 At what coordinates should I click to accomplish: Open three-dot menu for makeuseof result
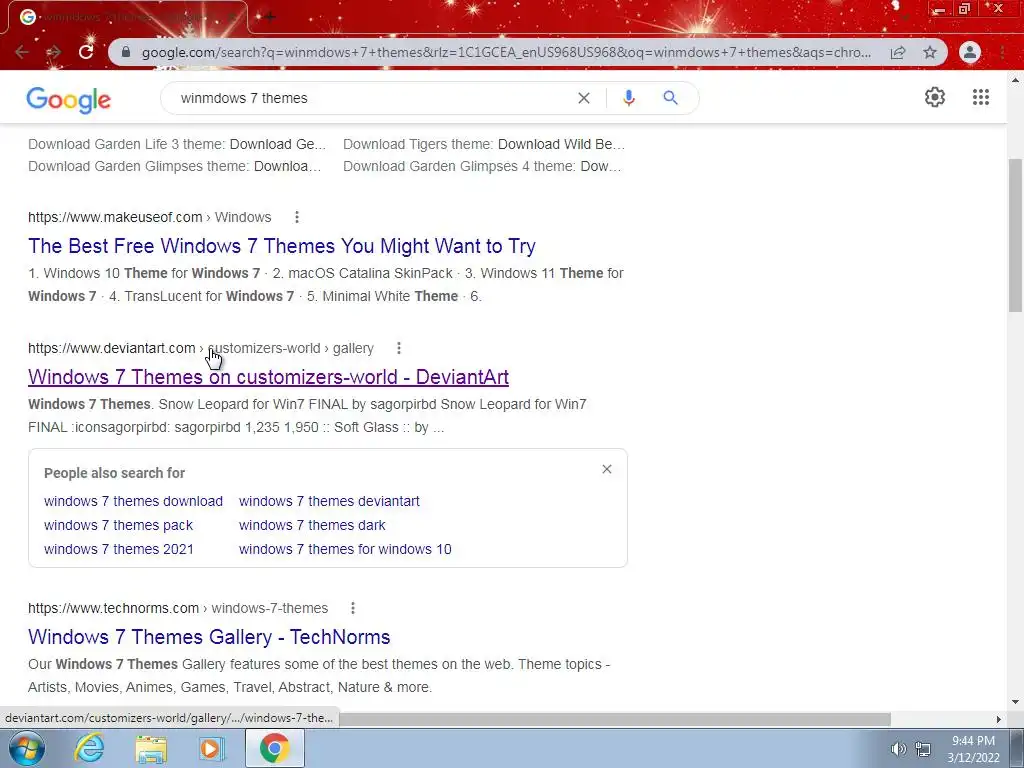296,217
